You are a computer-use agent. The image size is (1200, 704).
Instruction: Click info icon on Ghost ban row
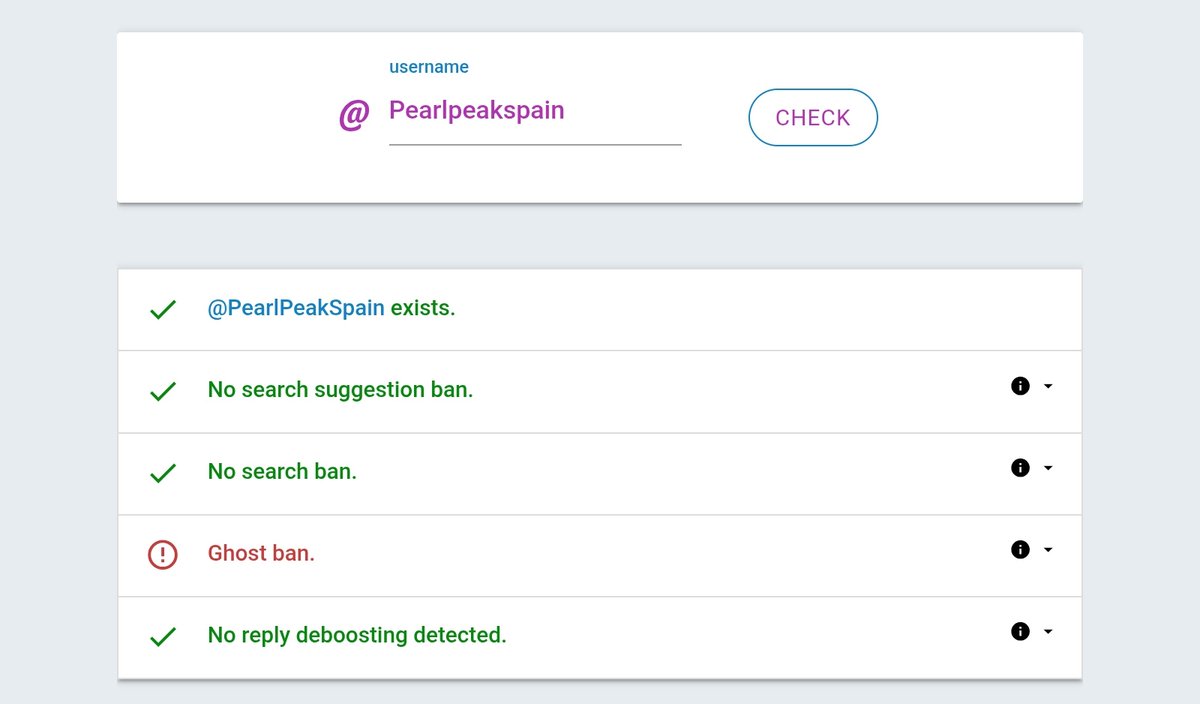click(1020, 550)
